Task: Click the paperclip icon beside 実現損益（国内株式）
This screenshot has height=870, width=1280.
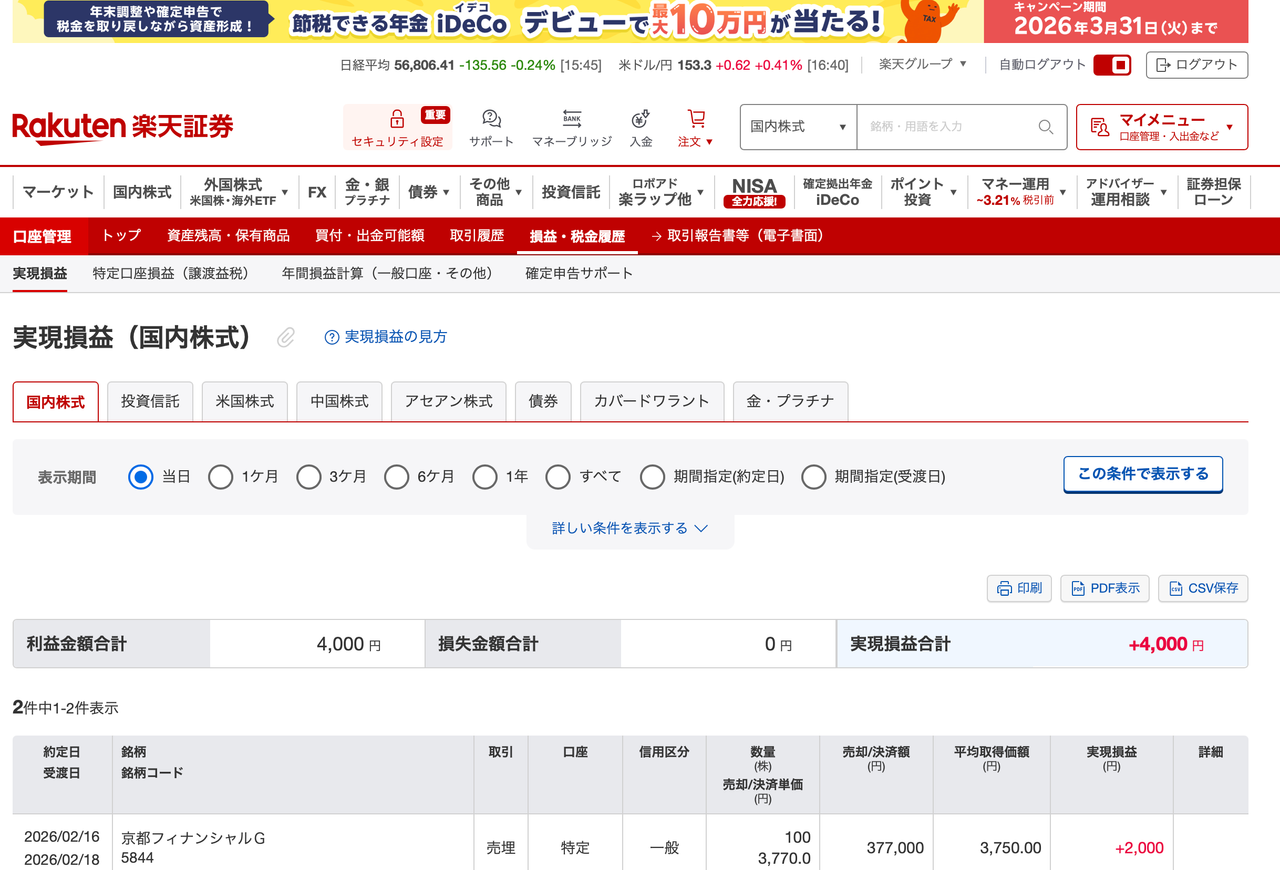Action: tap(285, 338)
